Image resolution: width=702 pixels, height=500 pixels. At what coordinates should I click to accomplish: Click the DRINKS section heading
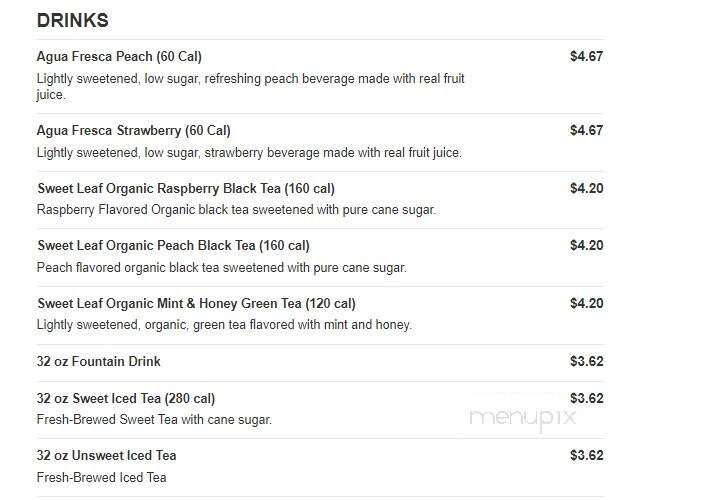(x=73, y=21)
